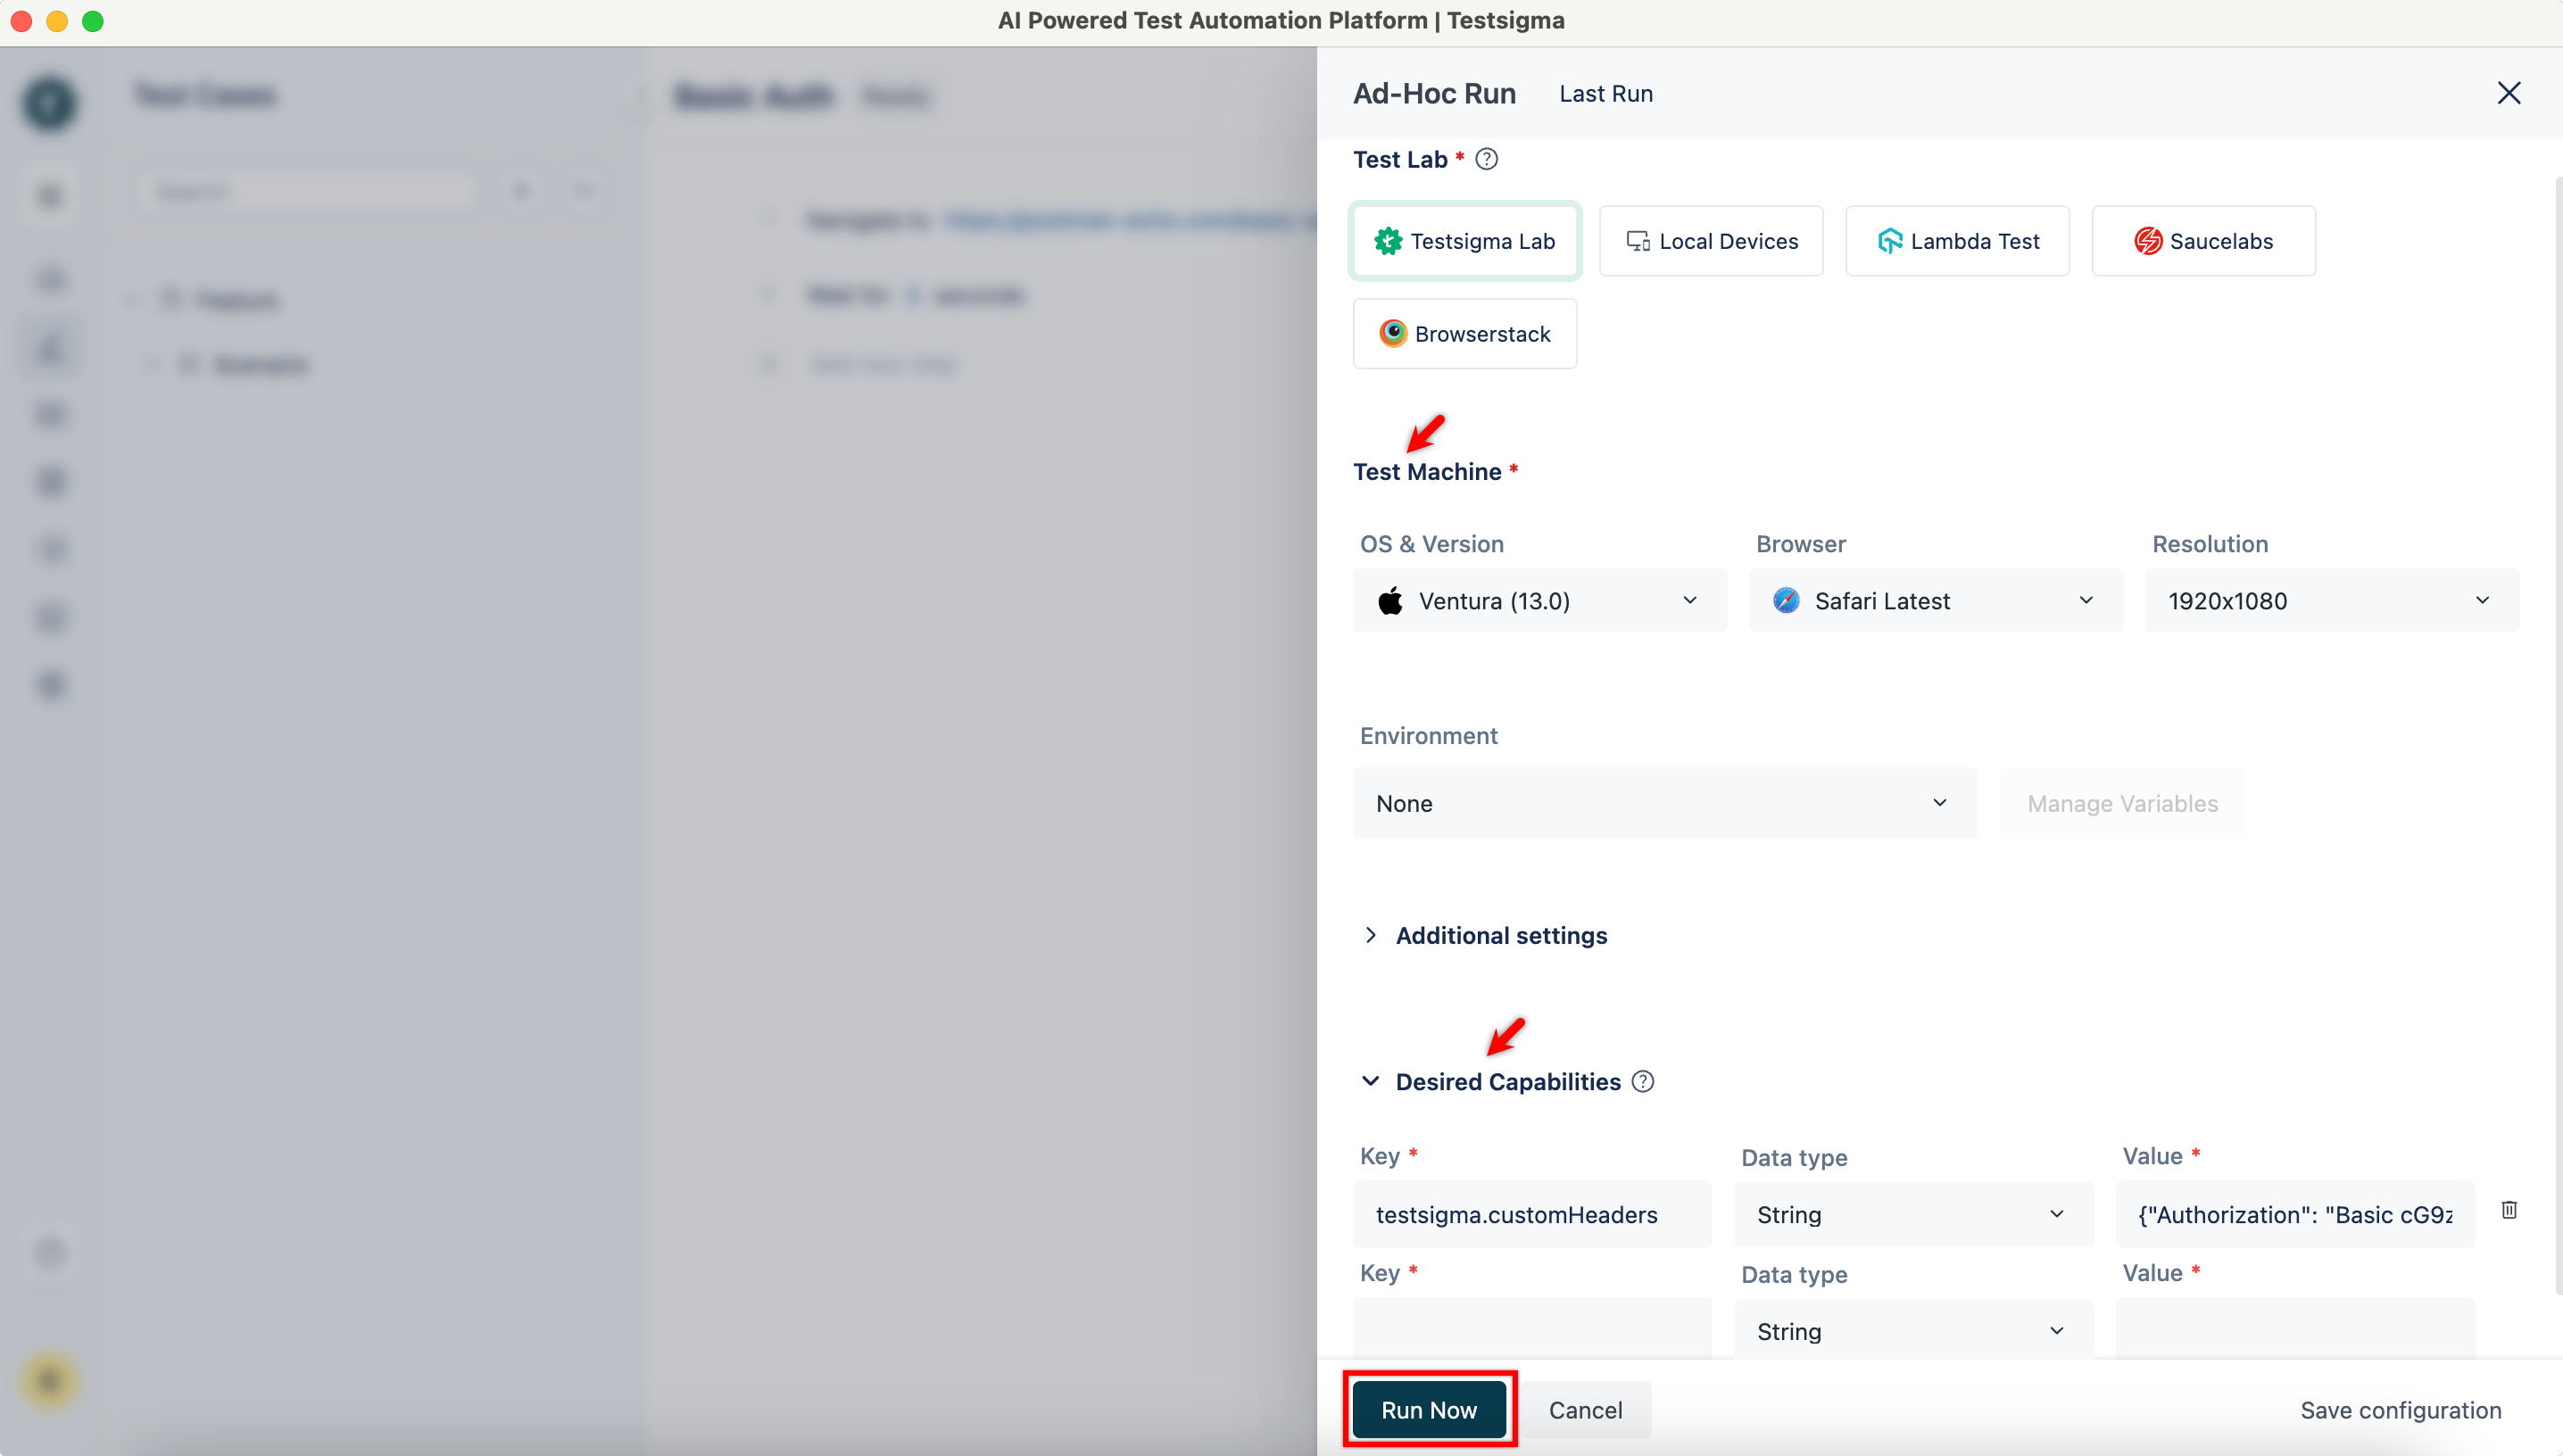
Task: Close the Ad-Hoc Run panel
Action: pos(2508,93)
